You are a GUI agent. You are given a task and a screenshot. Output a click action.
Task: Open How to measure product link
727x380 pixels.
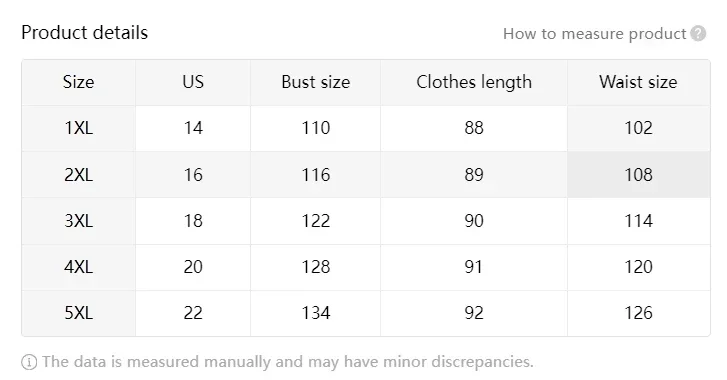coord(594,34)
